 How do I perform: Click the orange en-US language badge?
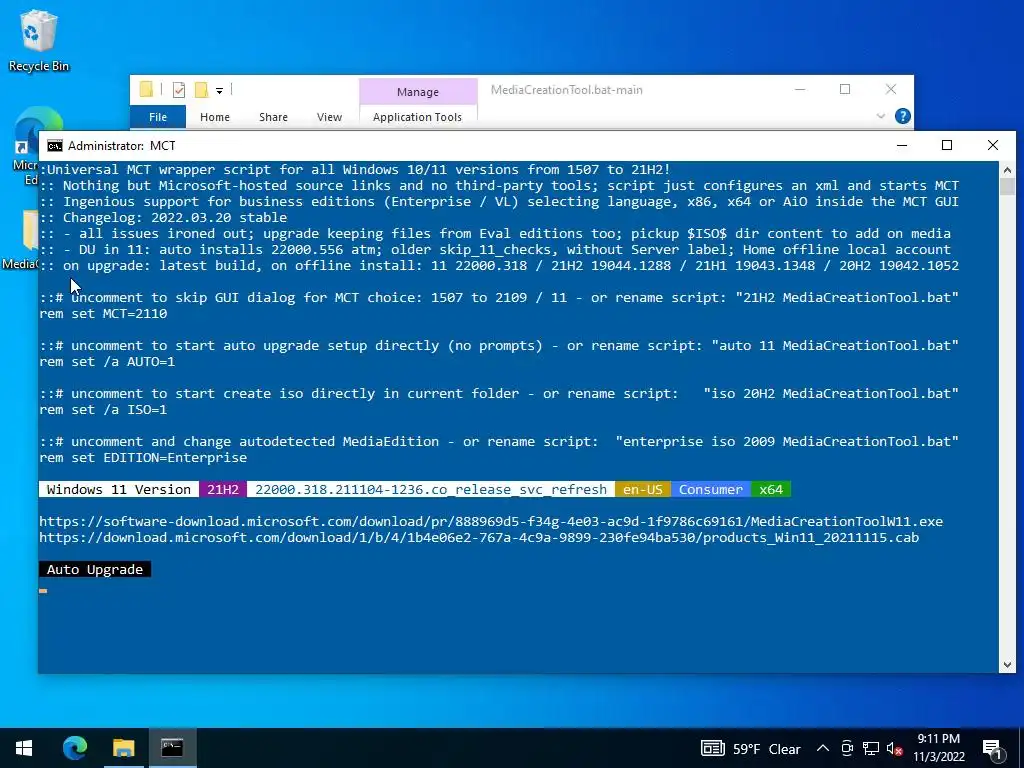(643, 489)
